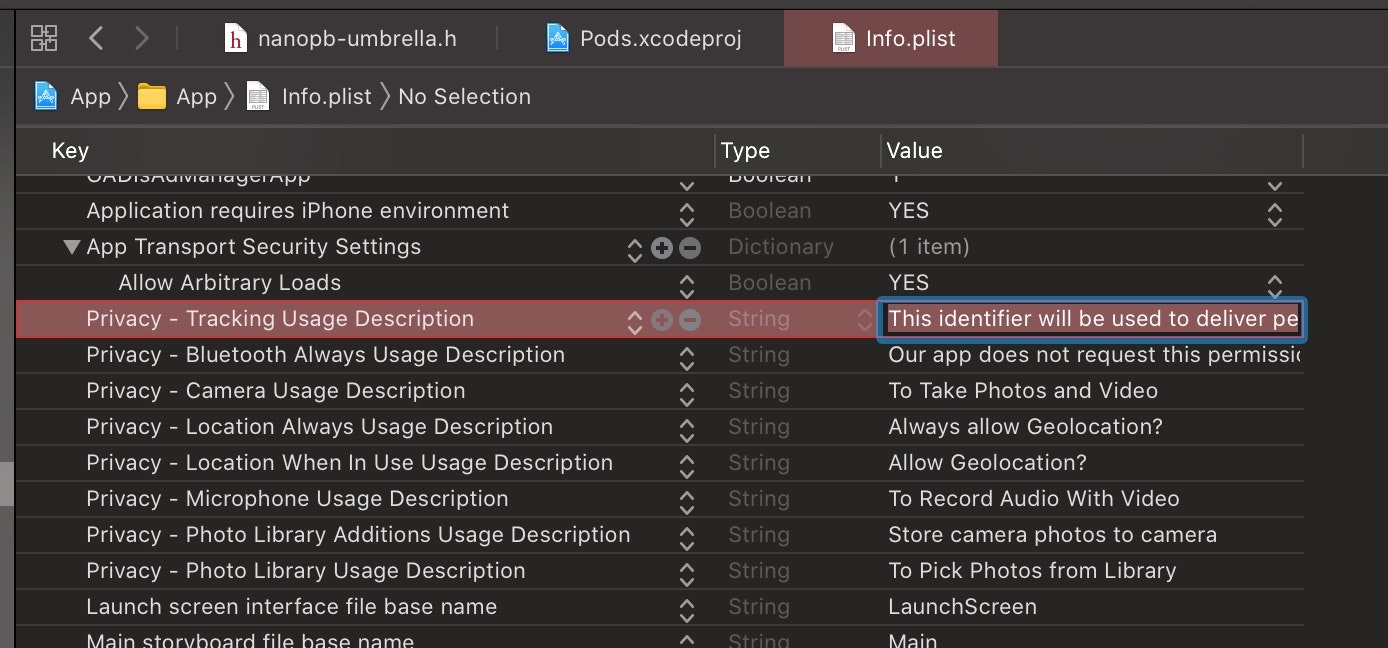
Task: Click the Key column header
Action: coord(70,151)
